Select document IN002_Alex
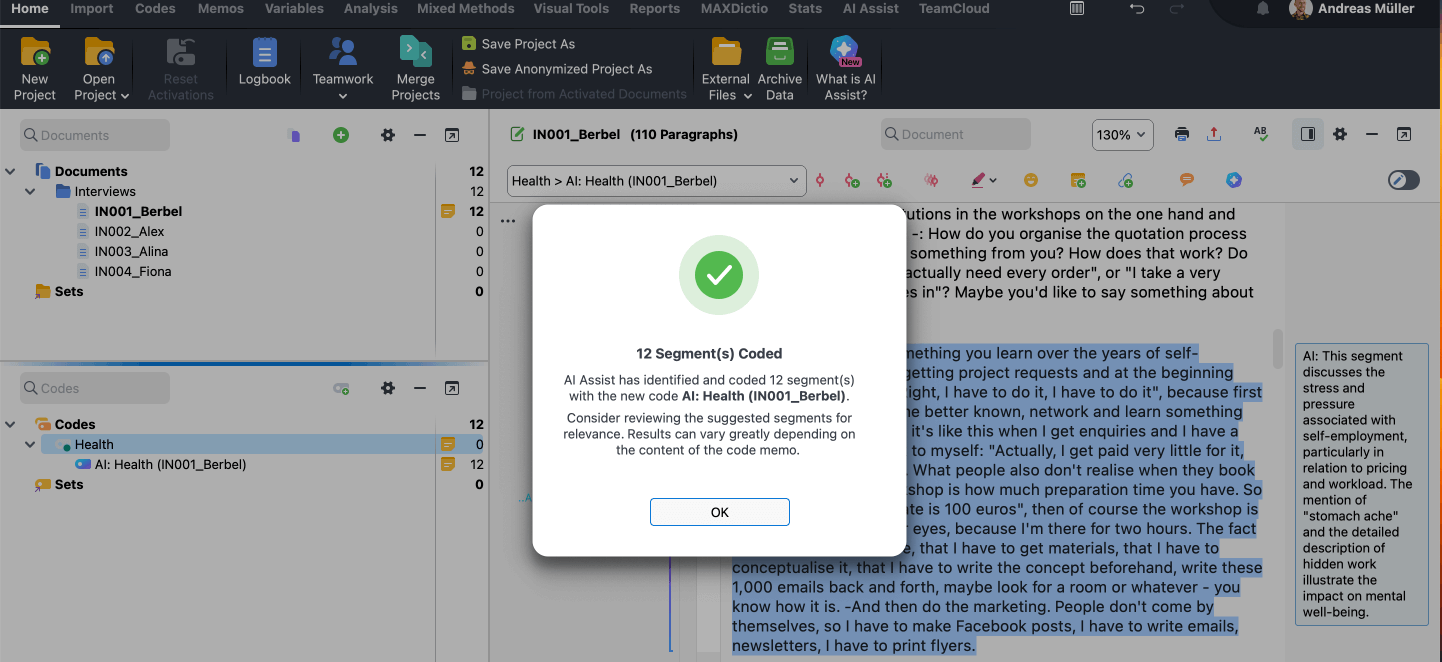Viewport: 1442px width, 662px height. click(129, 231)
